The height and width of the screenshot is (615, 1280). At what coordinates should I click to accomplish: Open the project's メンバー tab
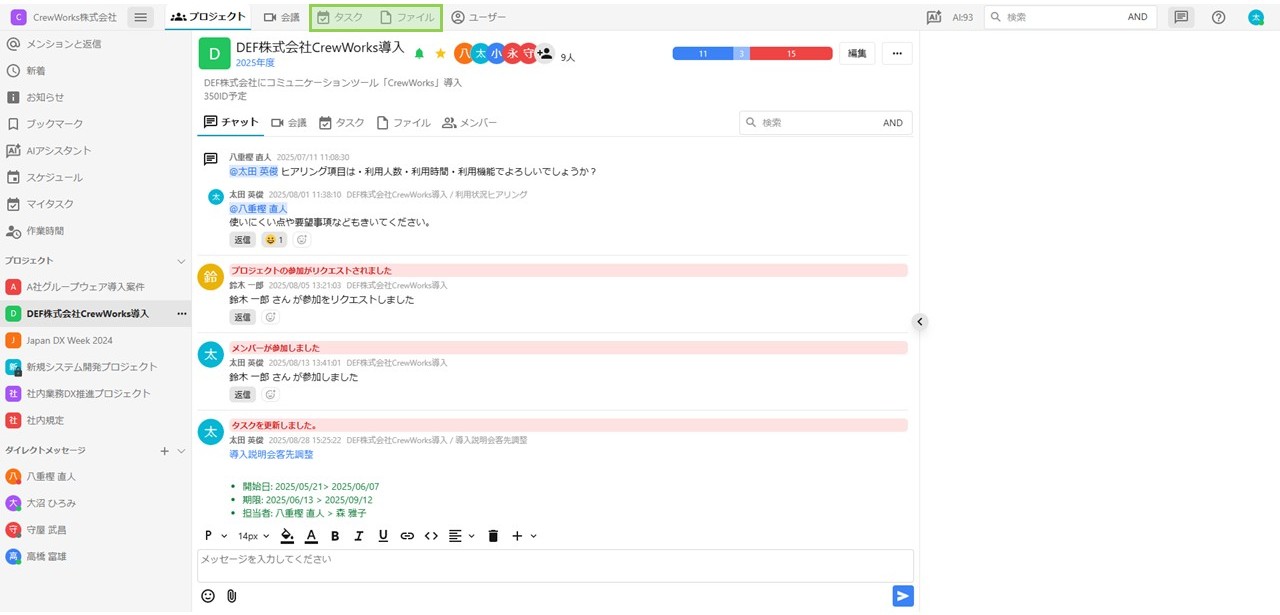tap(469, 123)
